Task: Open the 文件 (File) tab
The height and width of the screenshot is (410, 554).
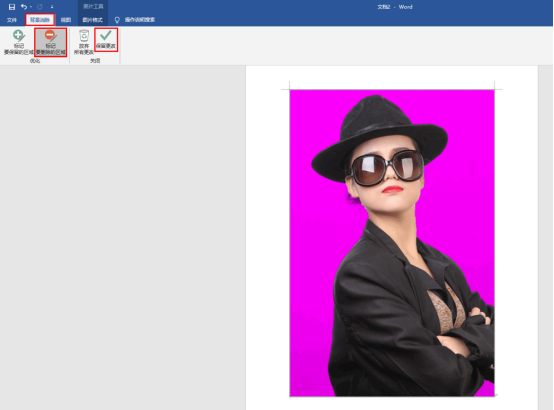Action: [x=12, y=20]
